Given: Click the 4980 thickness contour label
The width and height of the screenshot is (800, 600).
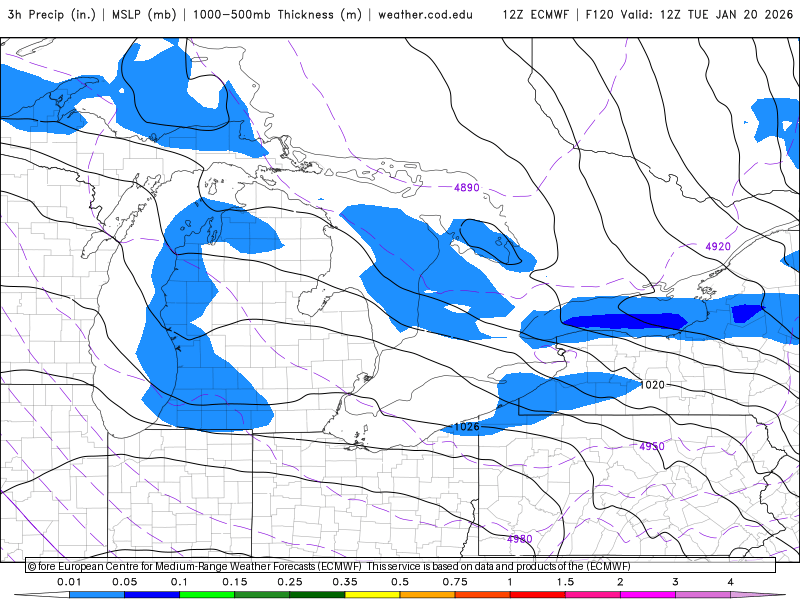Looking at the screenshot, I should pos(519,539).
